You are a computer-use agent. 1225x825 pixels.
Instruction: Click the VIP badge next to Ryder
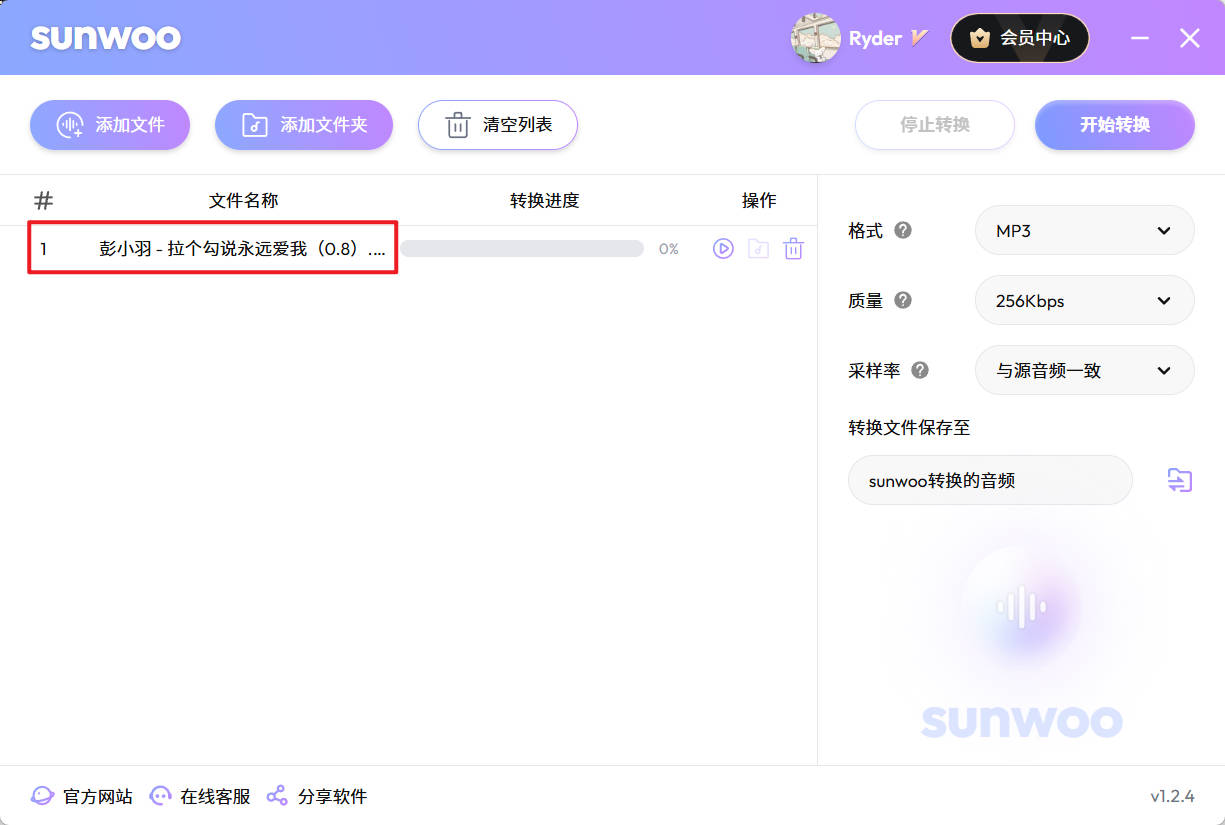tap(919, 38)
